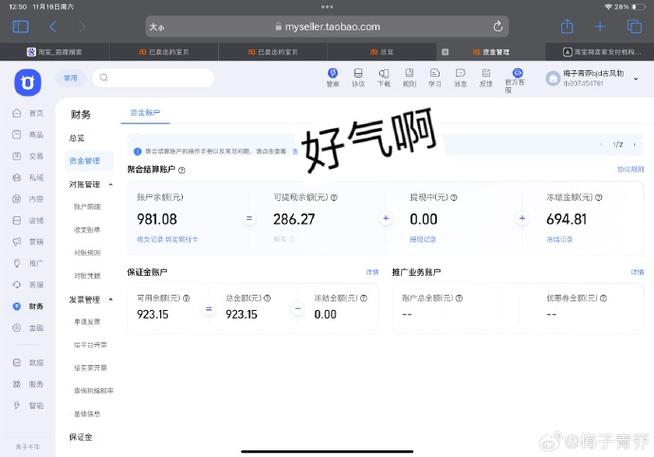This screenshot has width=654, height=457.
Task: Open a new tab with the plus icon
Action: [600, 27]
